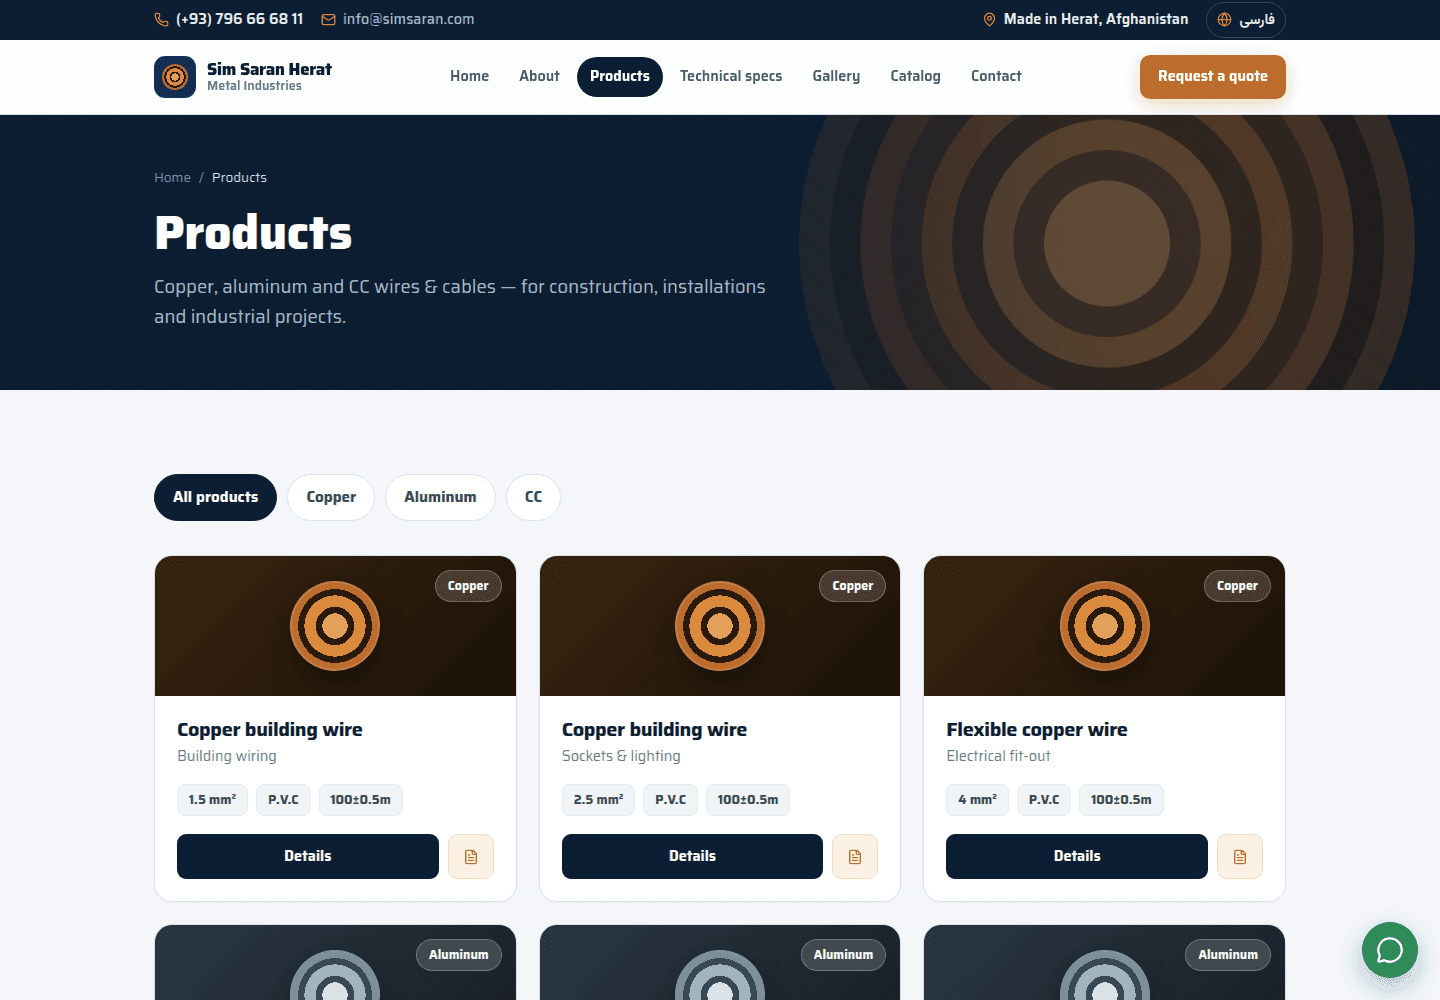This screenshot has width=1440, height=1000.
Task: Click the Sockets & lighting subtitle
Action: 621,756
